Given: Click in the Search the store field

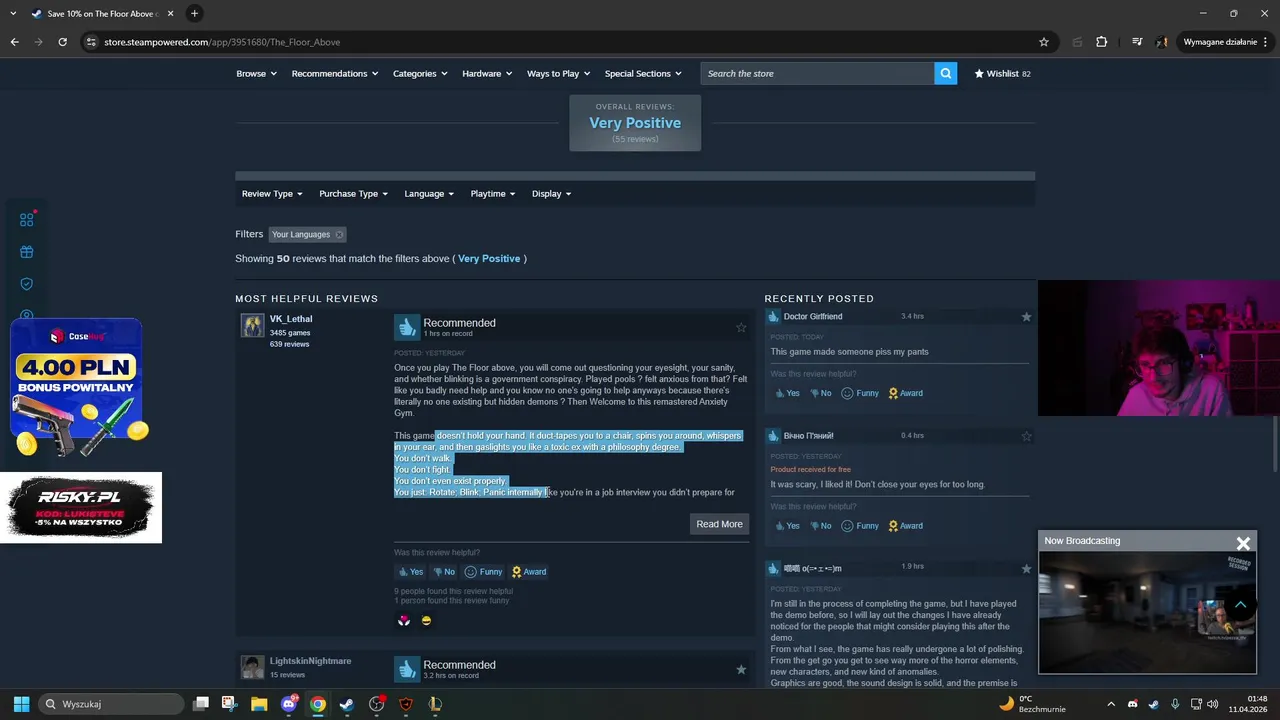Looking at the screenshot, I should (x=817, y=73).
